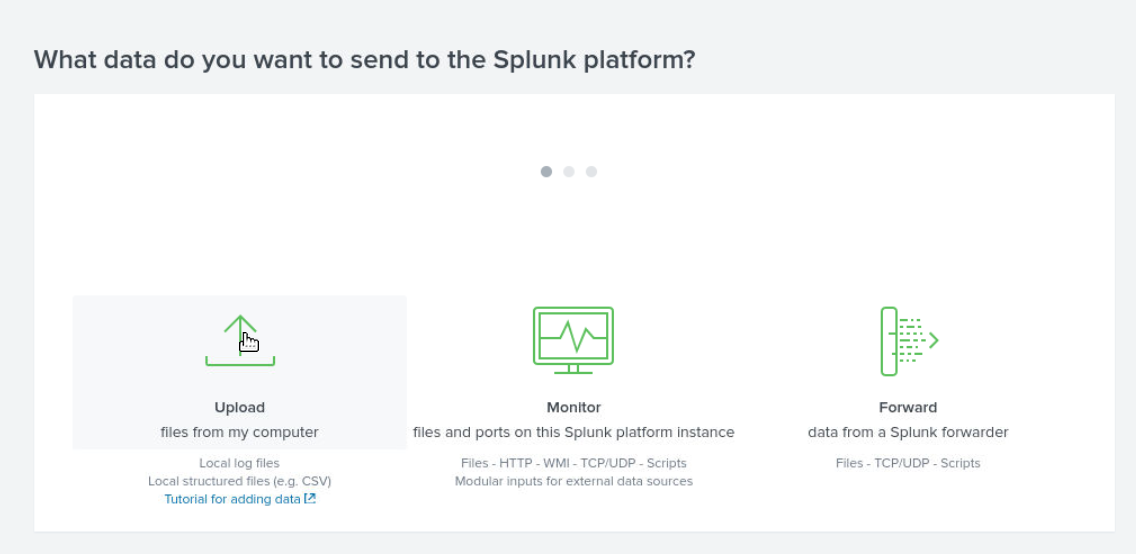Viewport: 1136px width, 554px height.
Task: Click "Files - HTTP - WMI - TCP/UDP - Scripts" line
Action: point(574,463)
